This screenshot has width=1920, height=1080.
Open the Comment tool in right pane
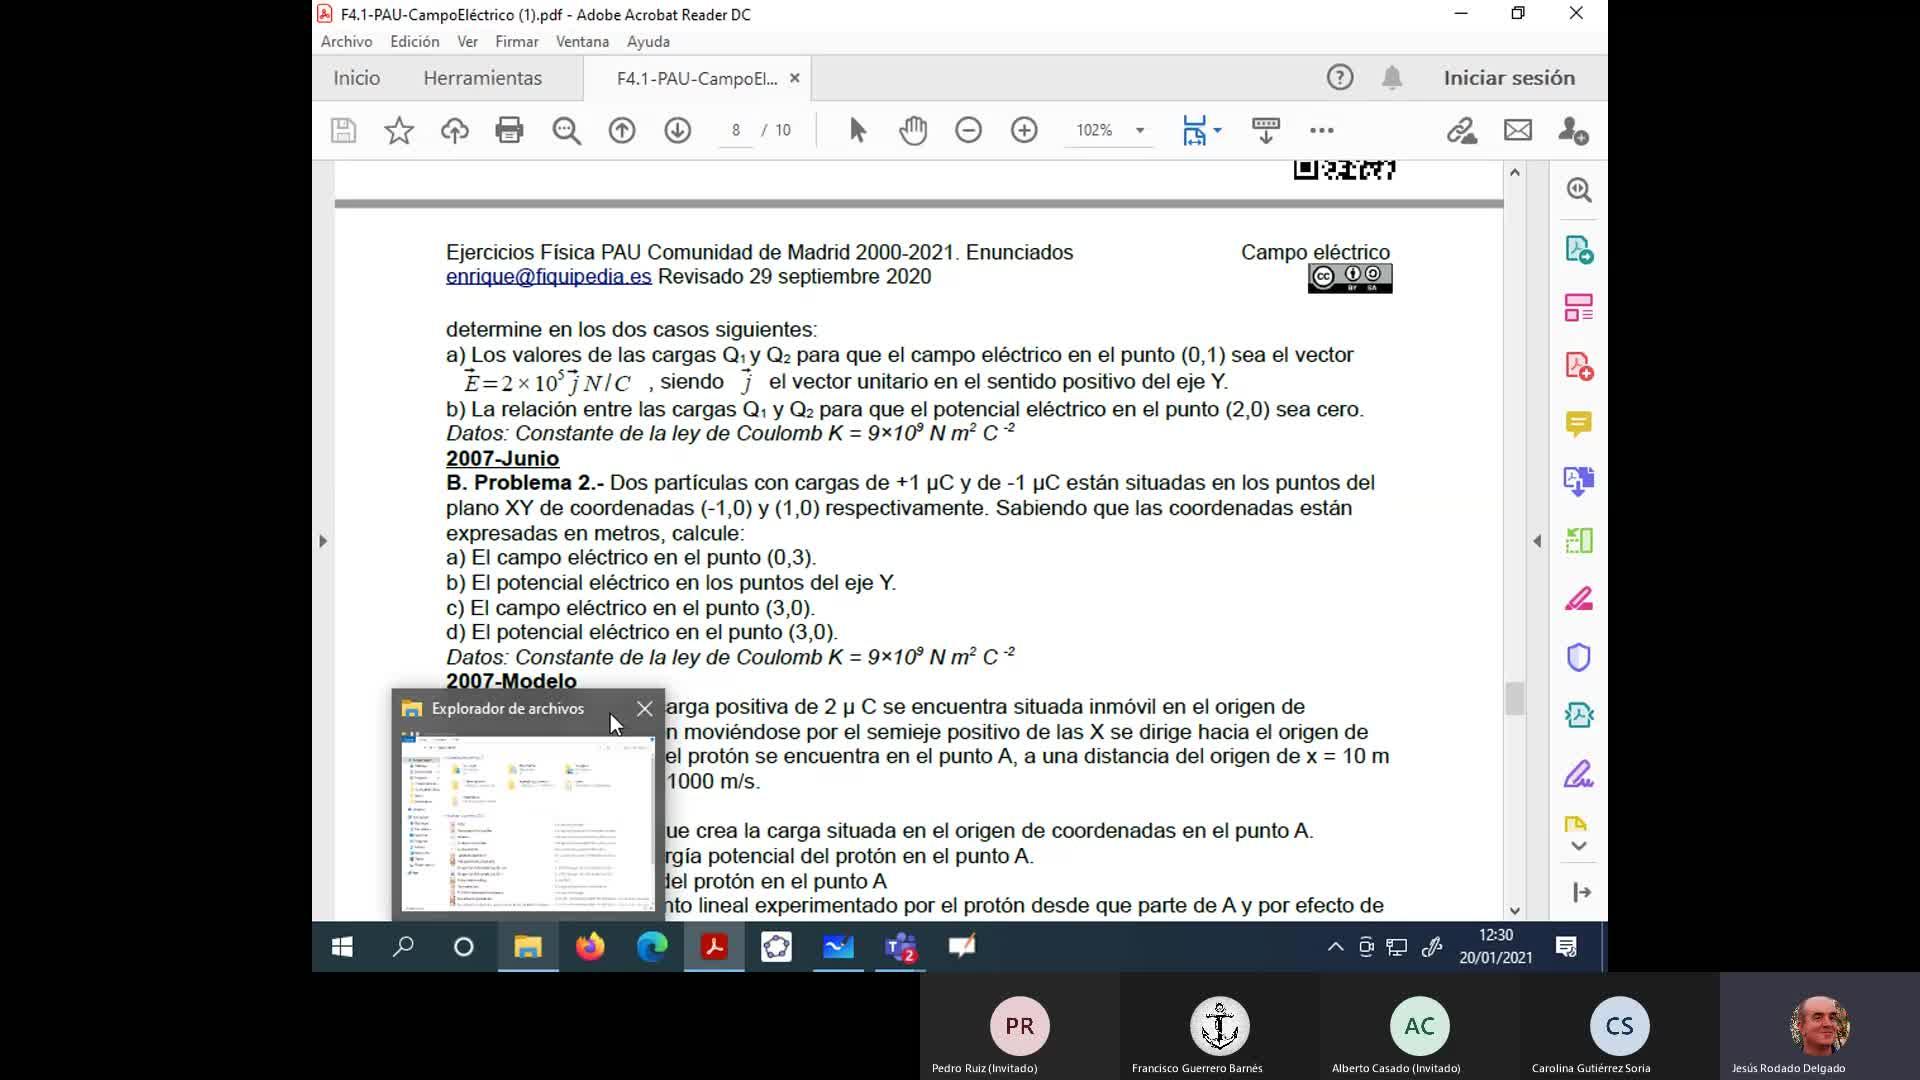1578,424
